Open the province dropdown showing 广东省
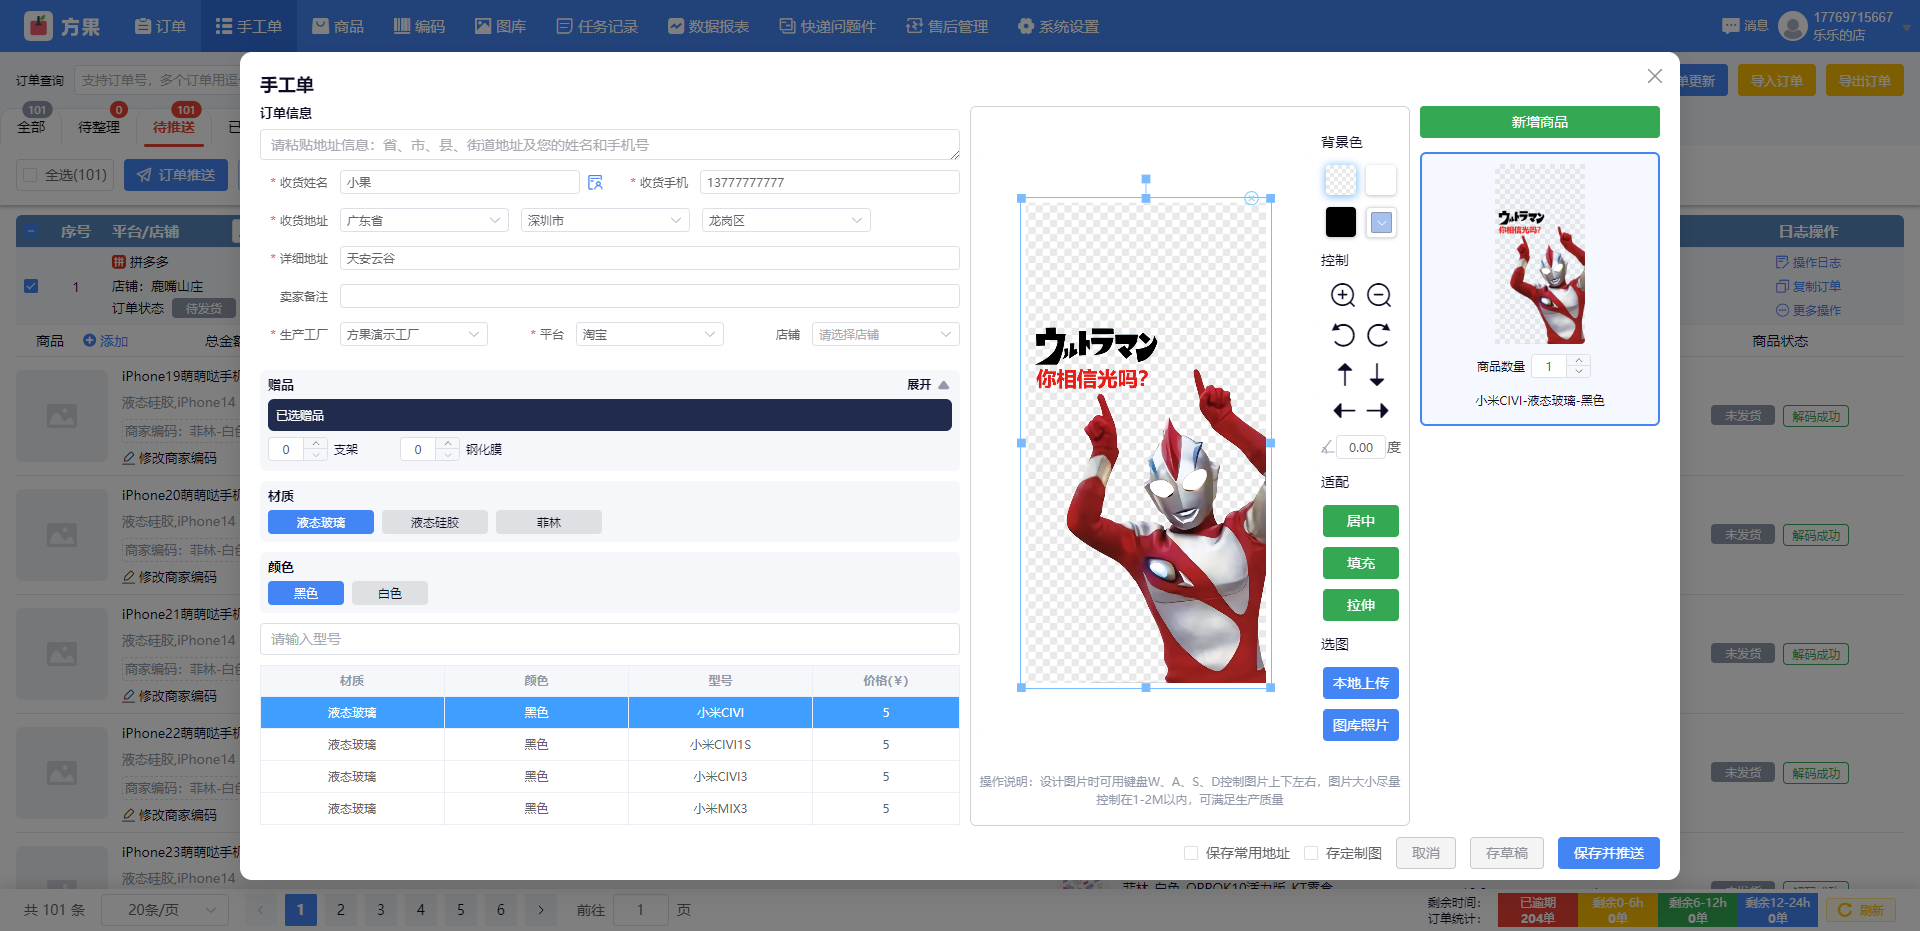 click(x=424, y=220)
